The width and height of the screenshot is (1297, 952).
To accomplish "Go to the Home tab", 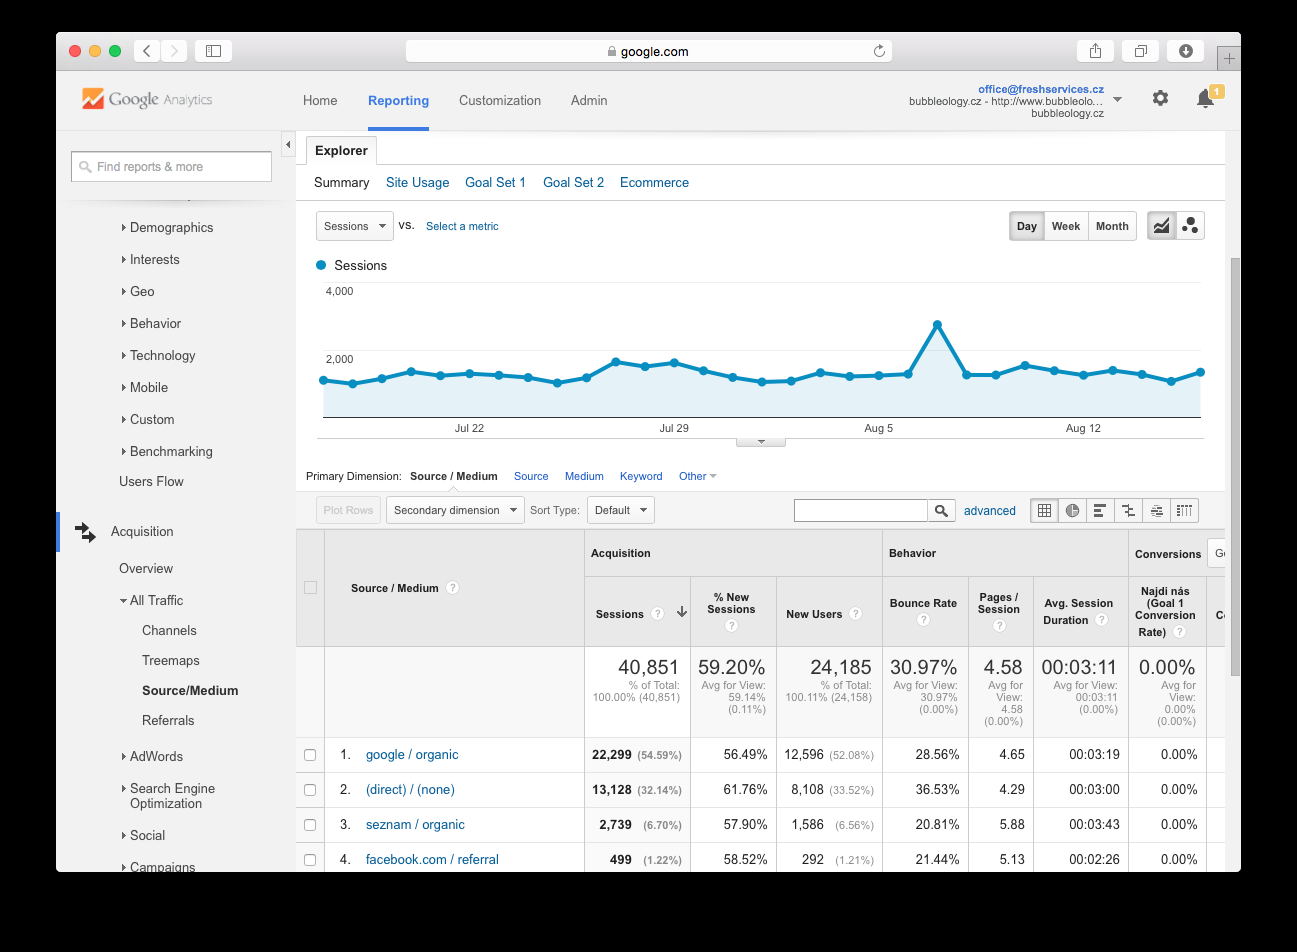I will click(320, 100).
